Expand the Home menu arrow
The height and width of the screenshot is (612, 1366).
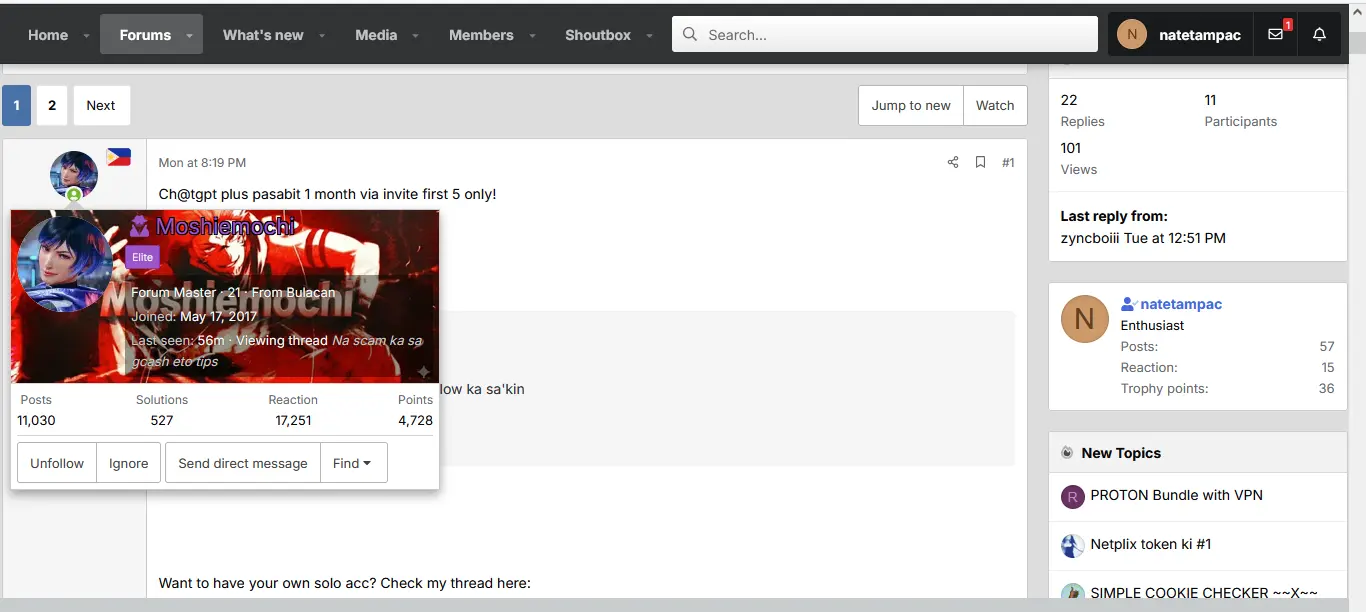[x=86, y=36]
